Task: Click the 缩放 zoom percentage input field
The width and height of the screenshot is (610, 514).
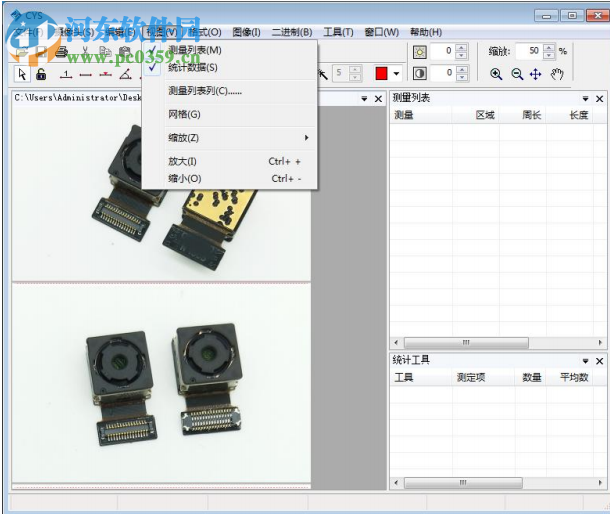Action: point(530,51)
